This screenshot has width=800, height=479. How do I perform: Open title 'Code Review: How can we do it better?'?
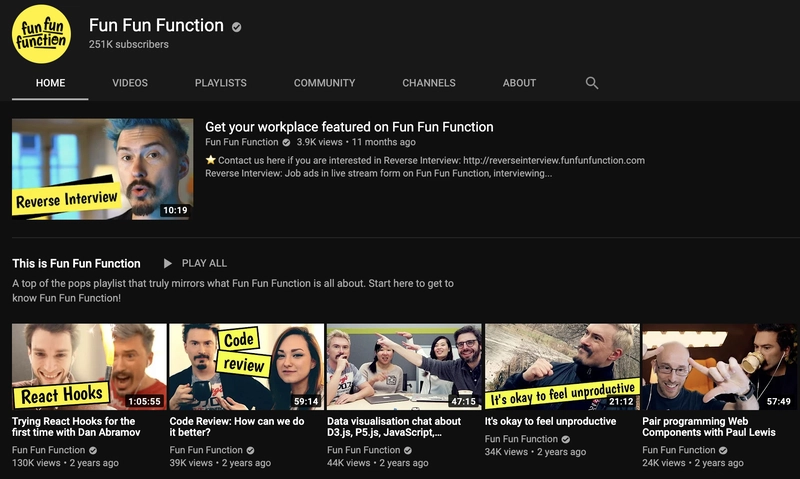pos(237,426)
